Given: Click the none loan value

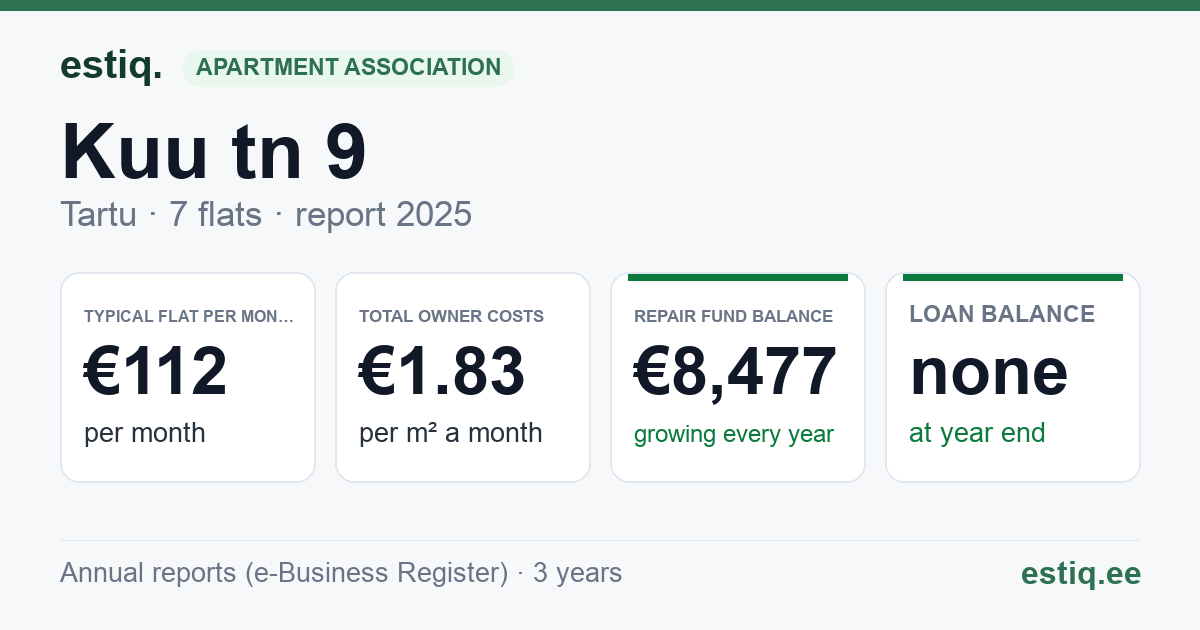Looking at the screenshot, I should 989,372.
